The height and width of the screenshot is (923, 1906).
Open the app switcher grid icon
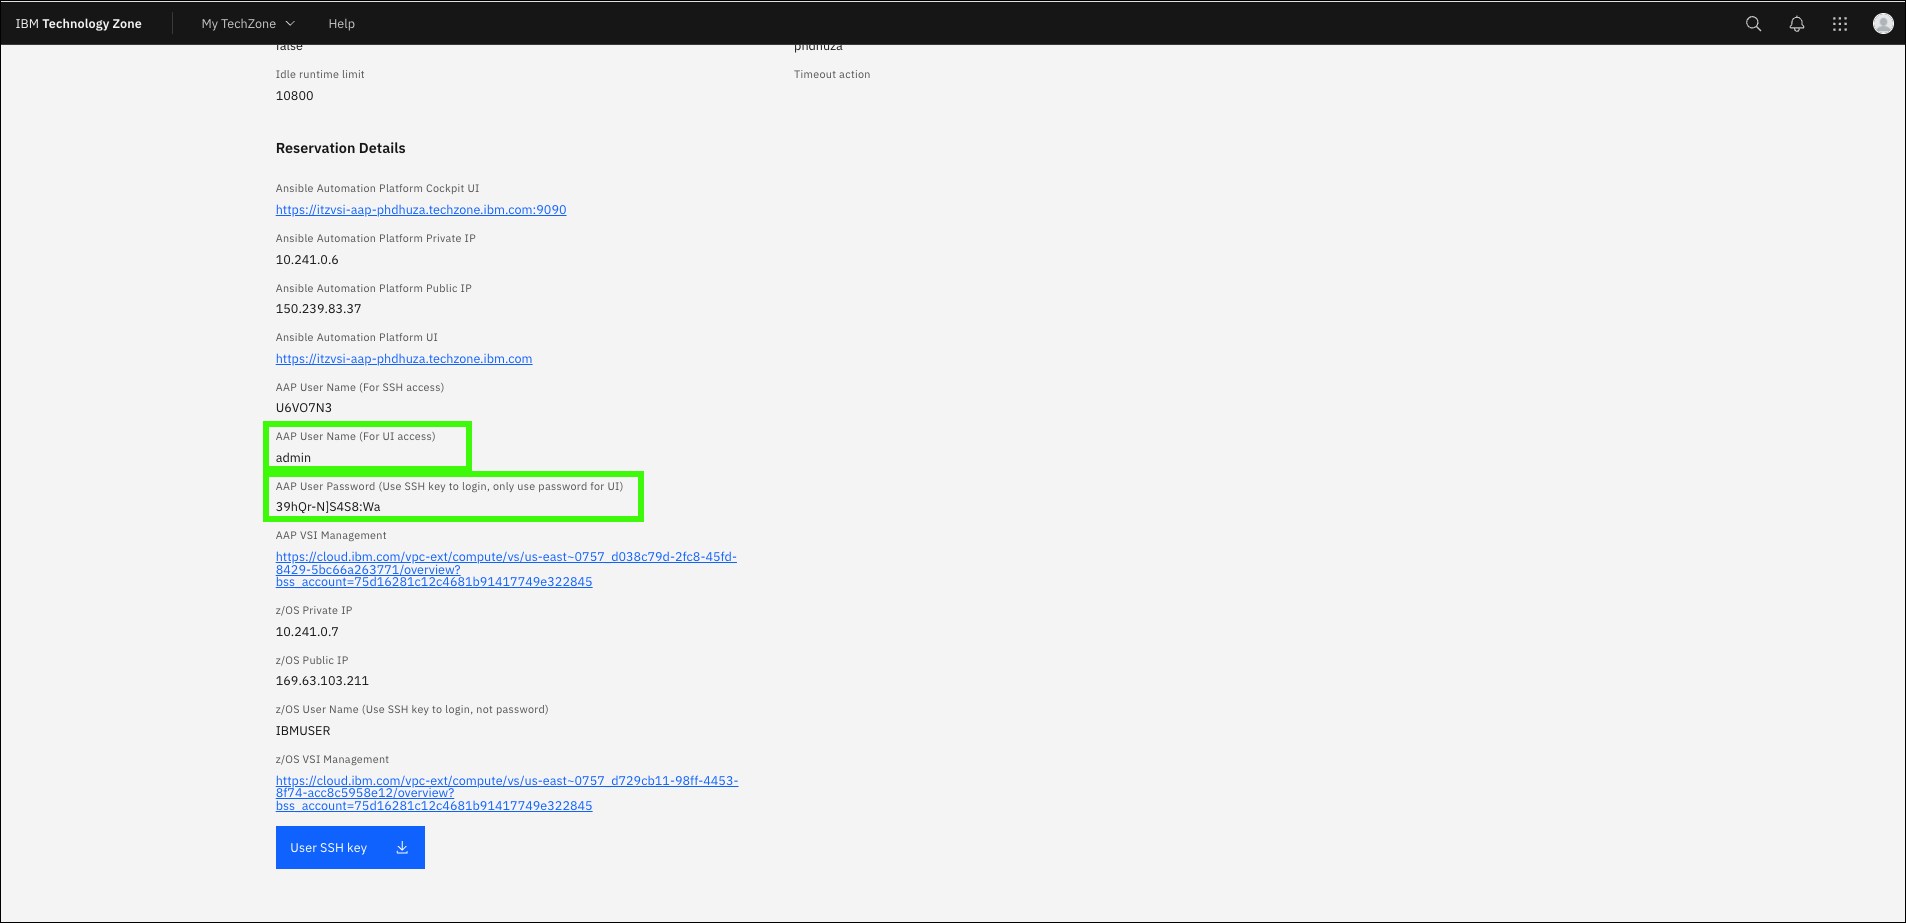point(1839,24)
